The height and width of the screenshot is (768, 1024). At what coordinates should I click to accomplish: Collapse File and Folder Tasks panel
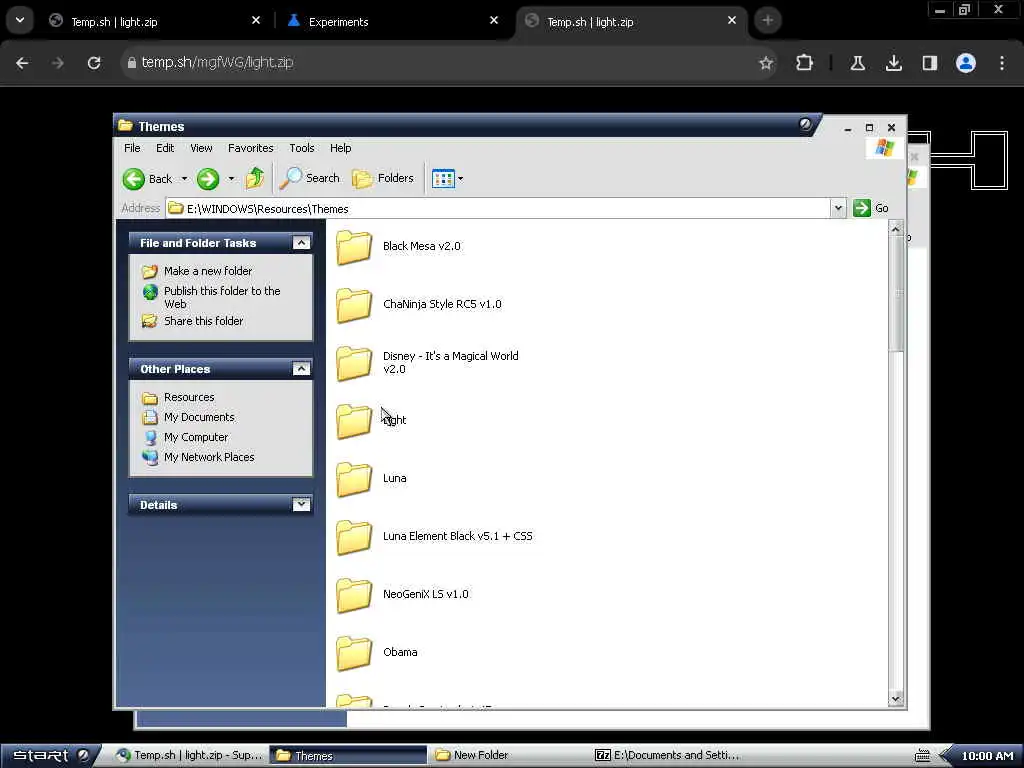tap(301, 243)
